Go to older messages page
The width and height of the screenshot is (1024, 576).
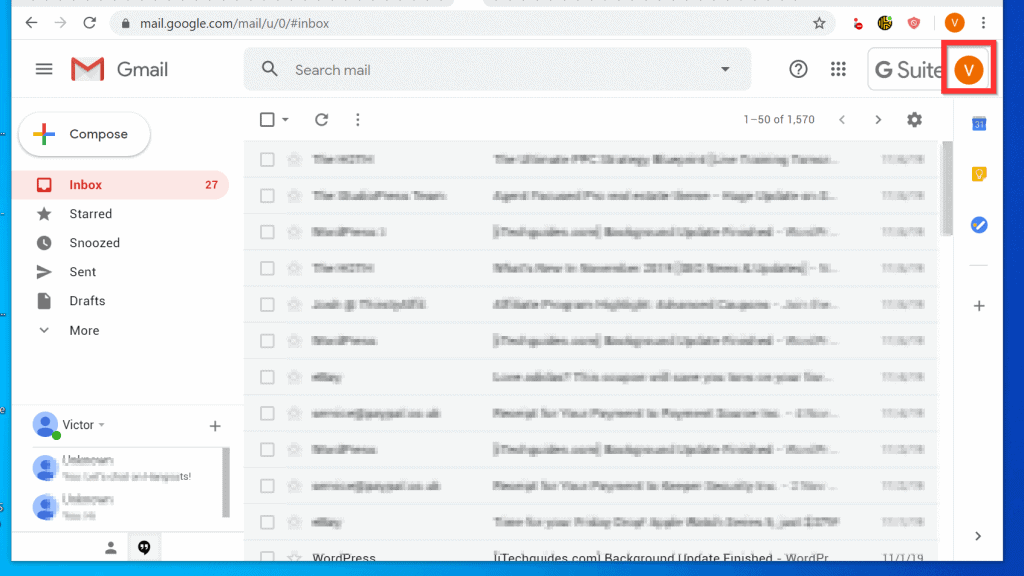(x=878, y=120)
